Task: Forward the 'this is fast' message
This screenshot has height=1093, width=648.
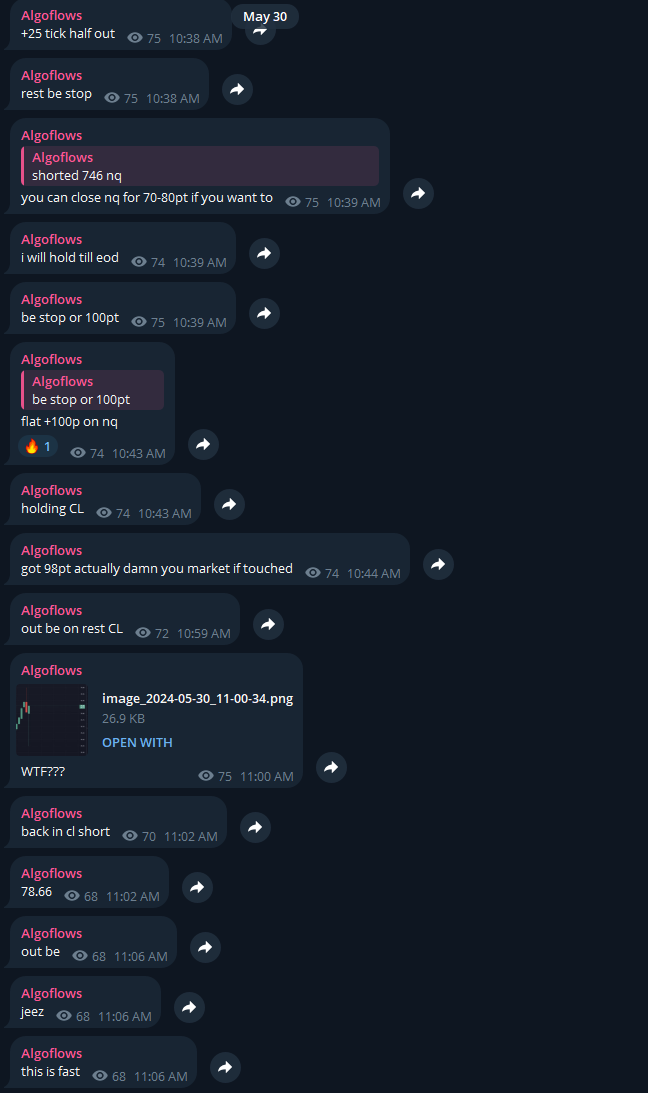Action: pos(225,1067)
